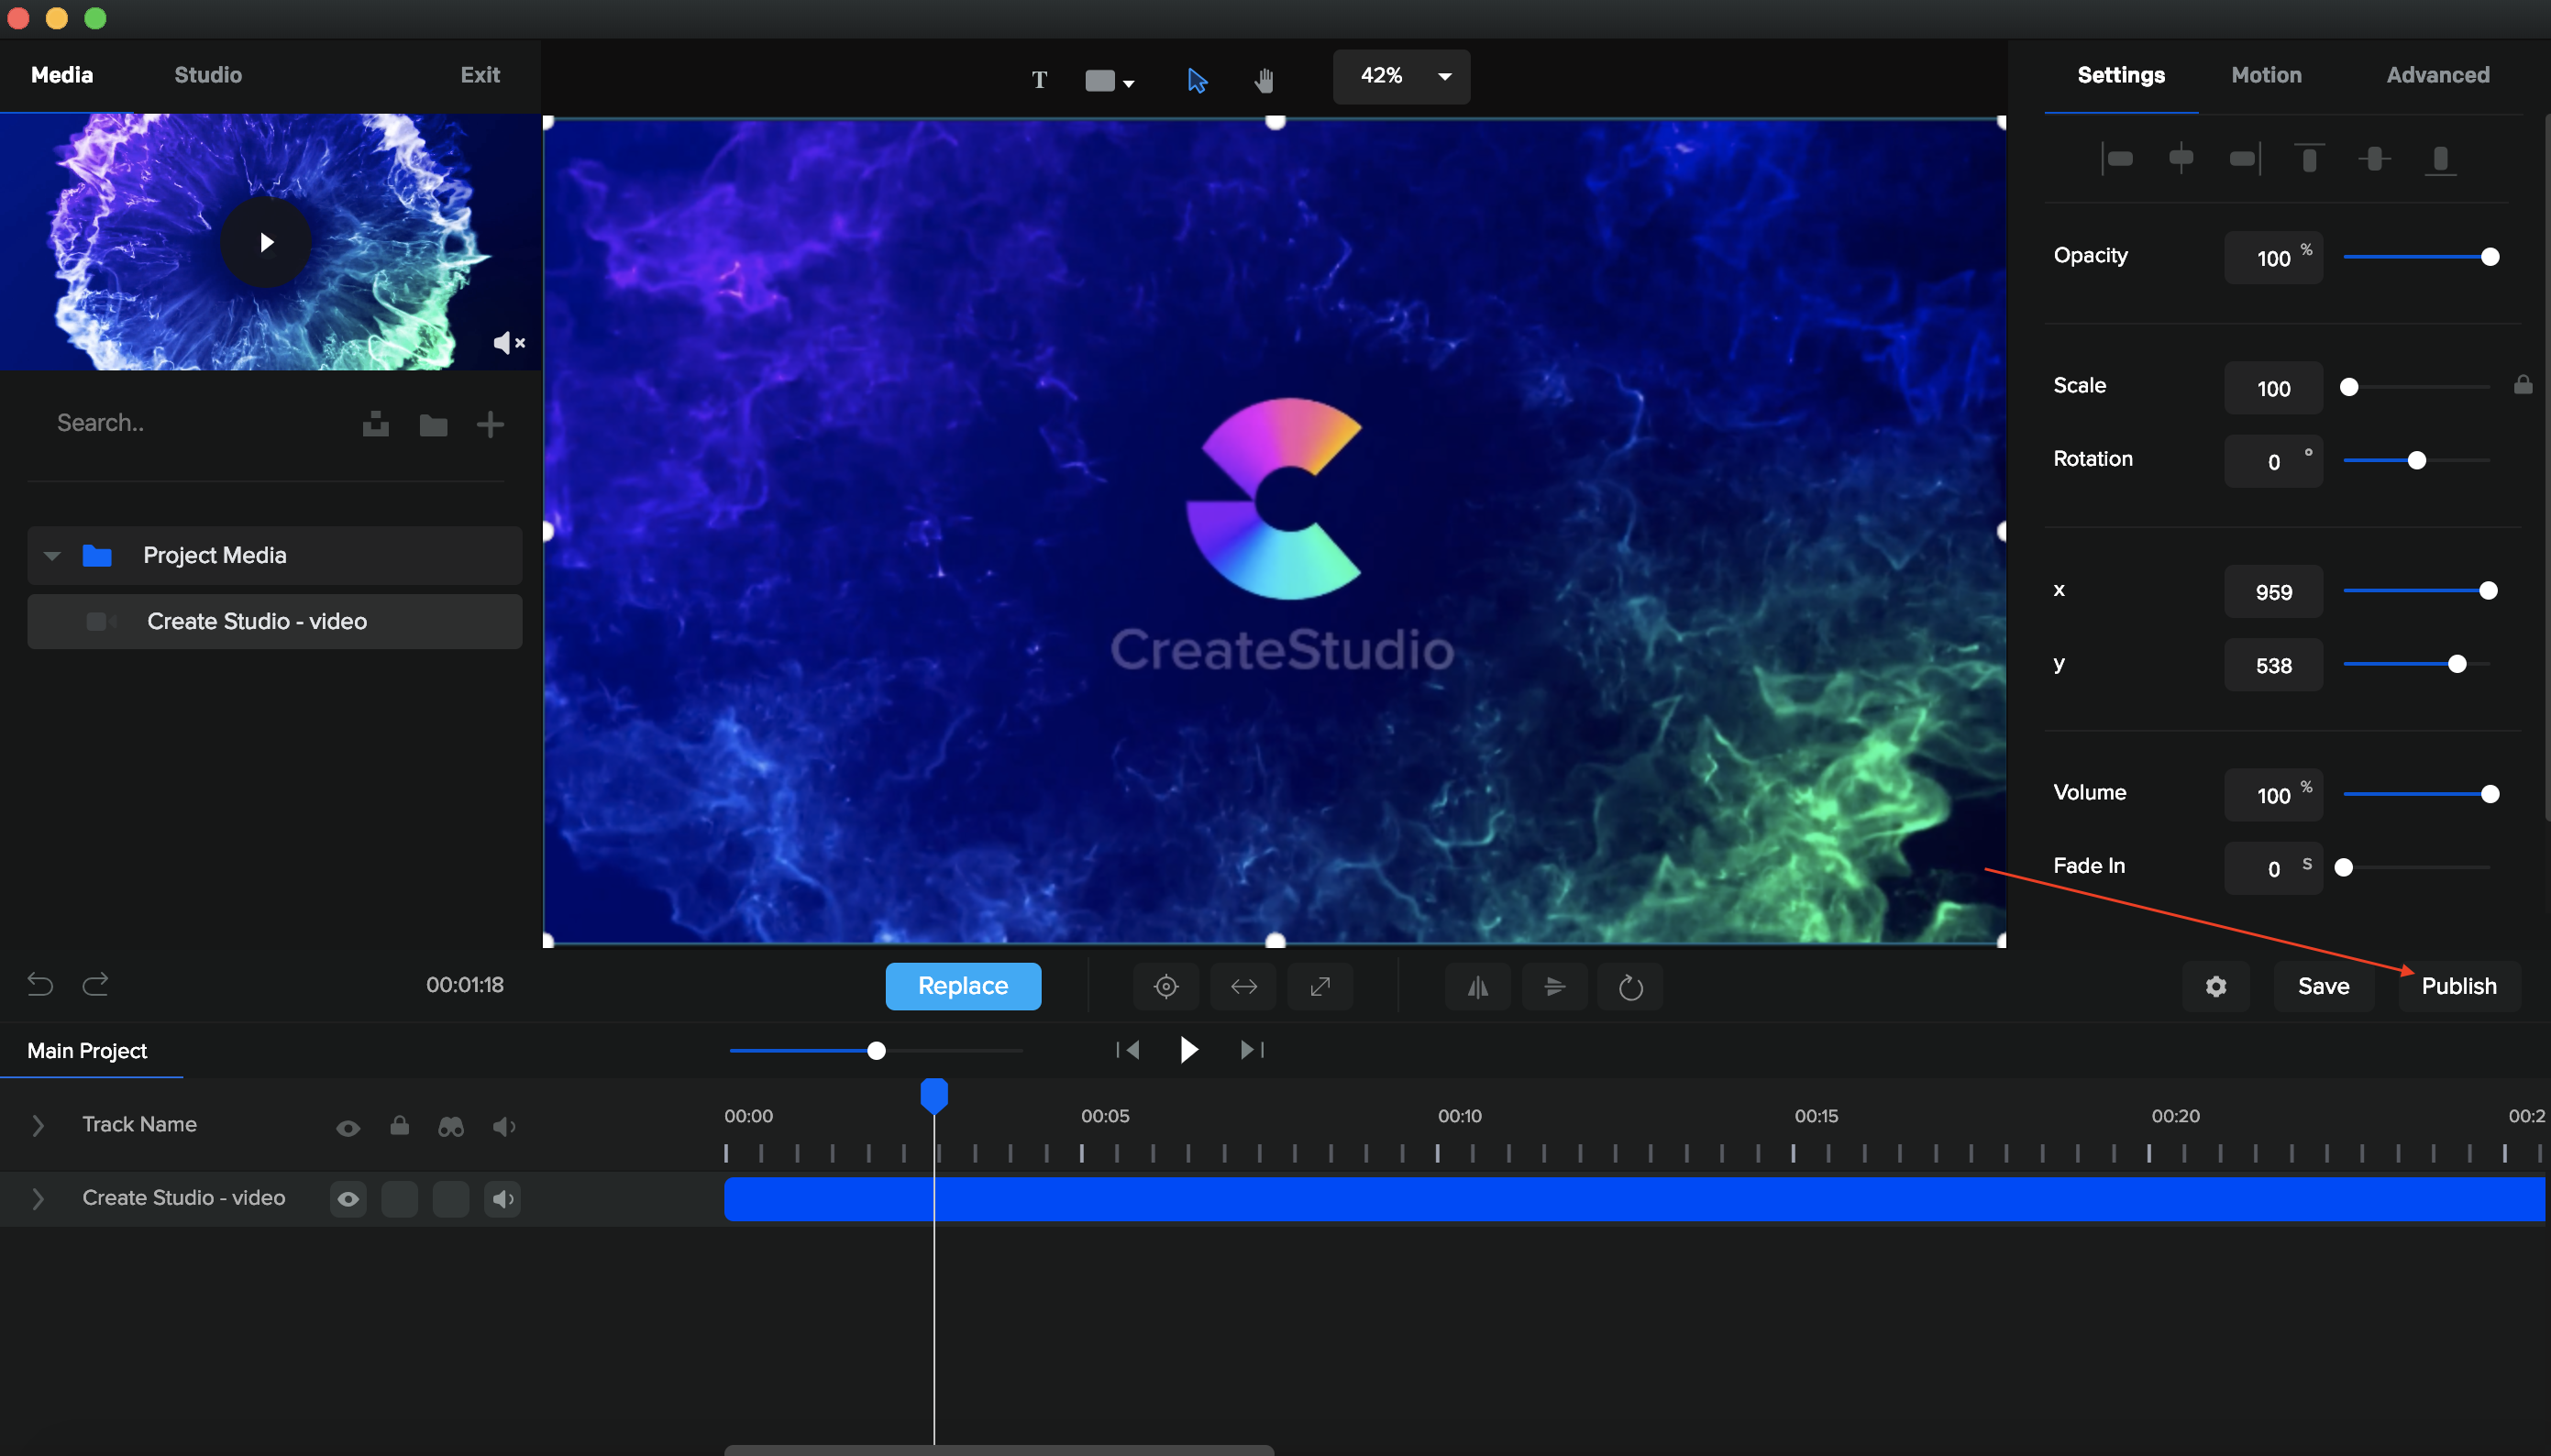Click the plus add media icon
The width and height of the screenshot is (2551, 1456).
tap(490, 424)
